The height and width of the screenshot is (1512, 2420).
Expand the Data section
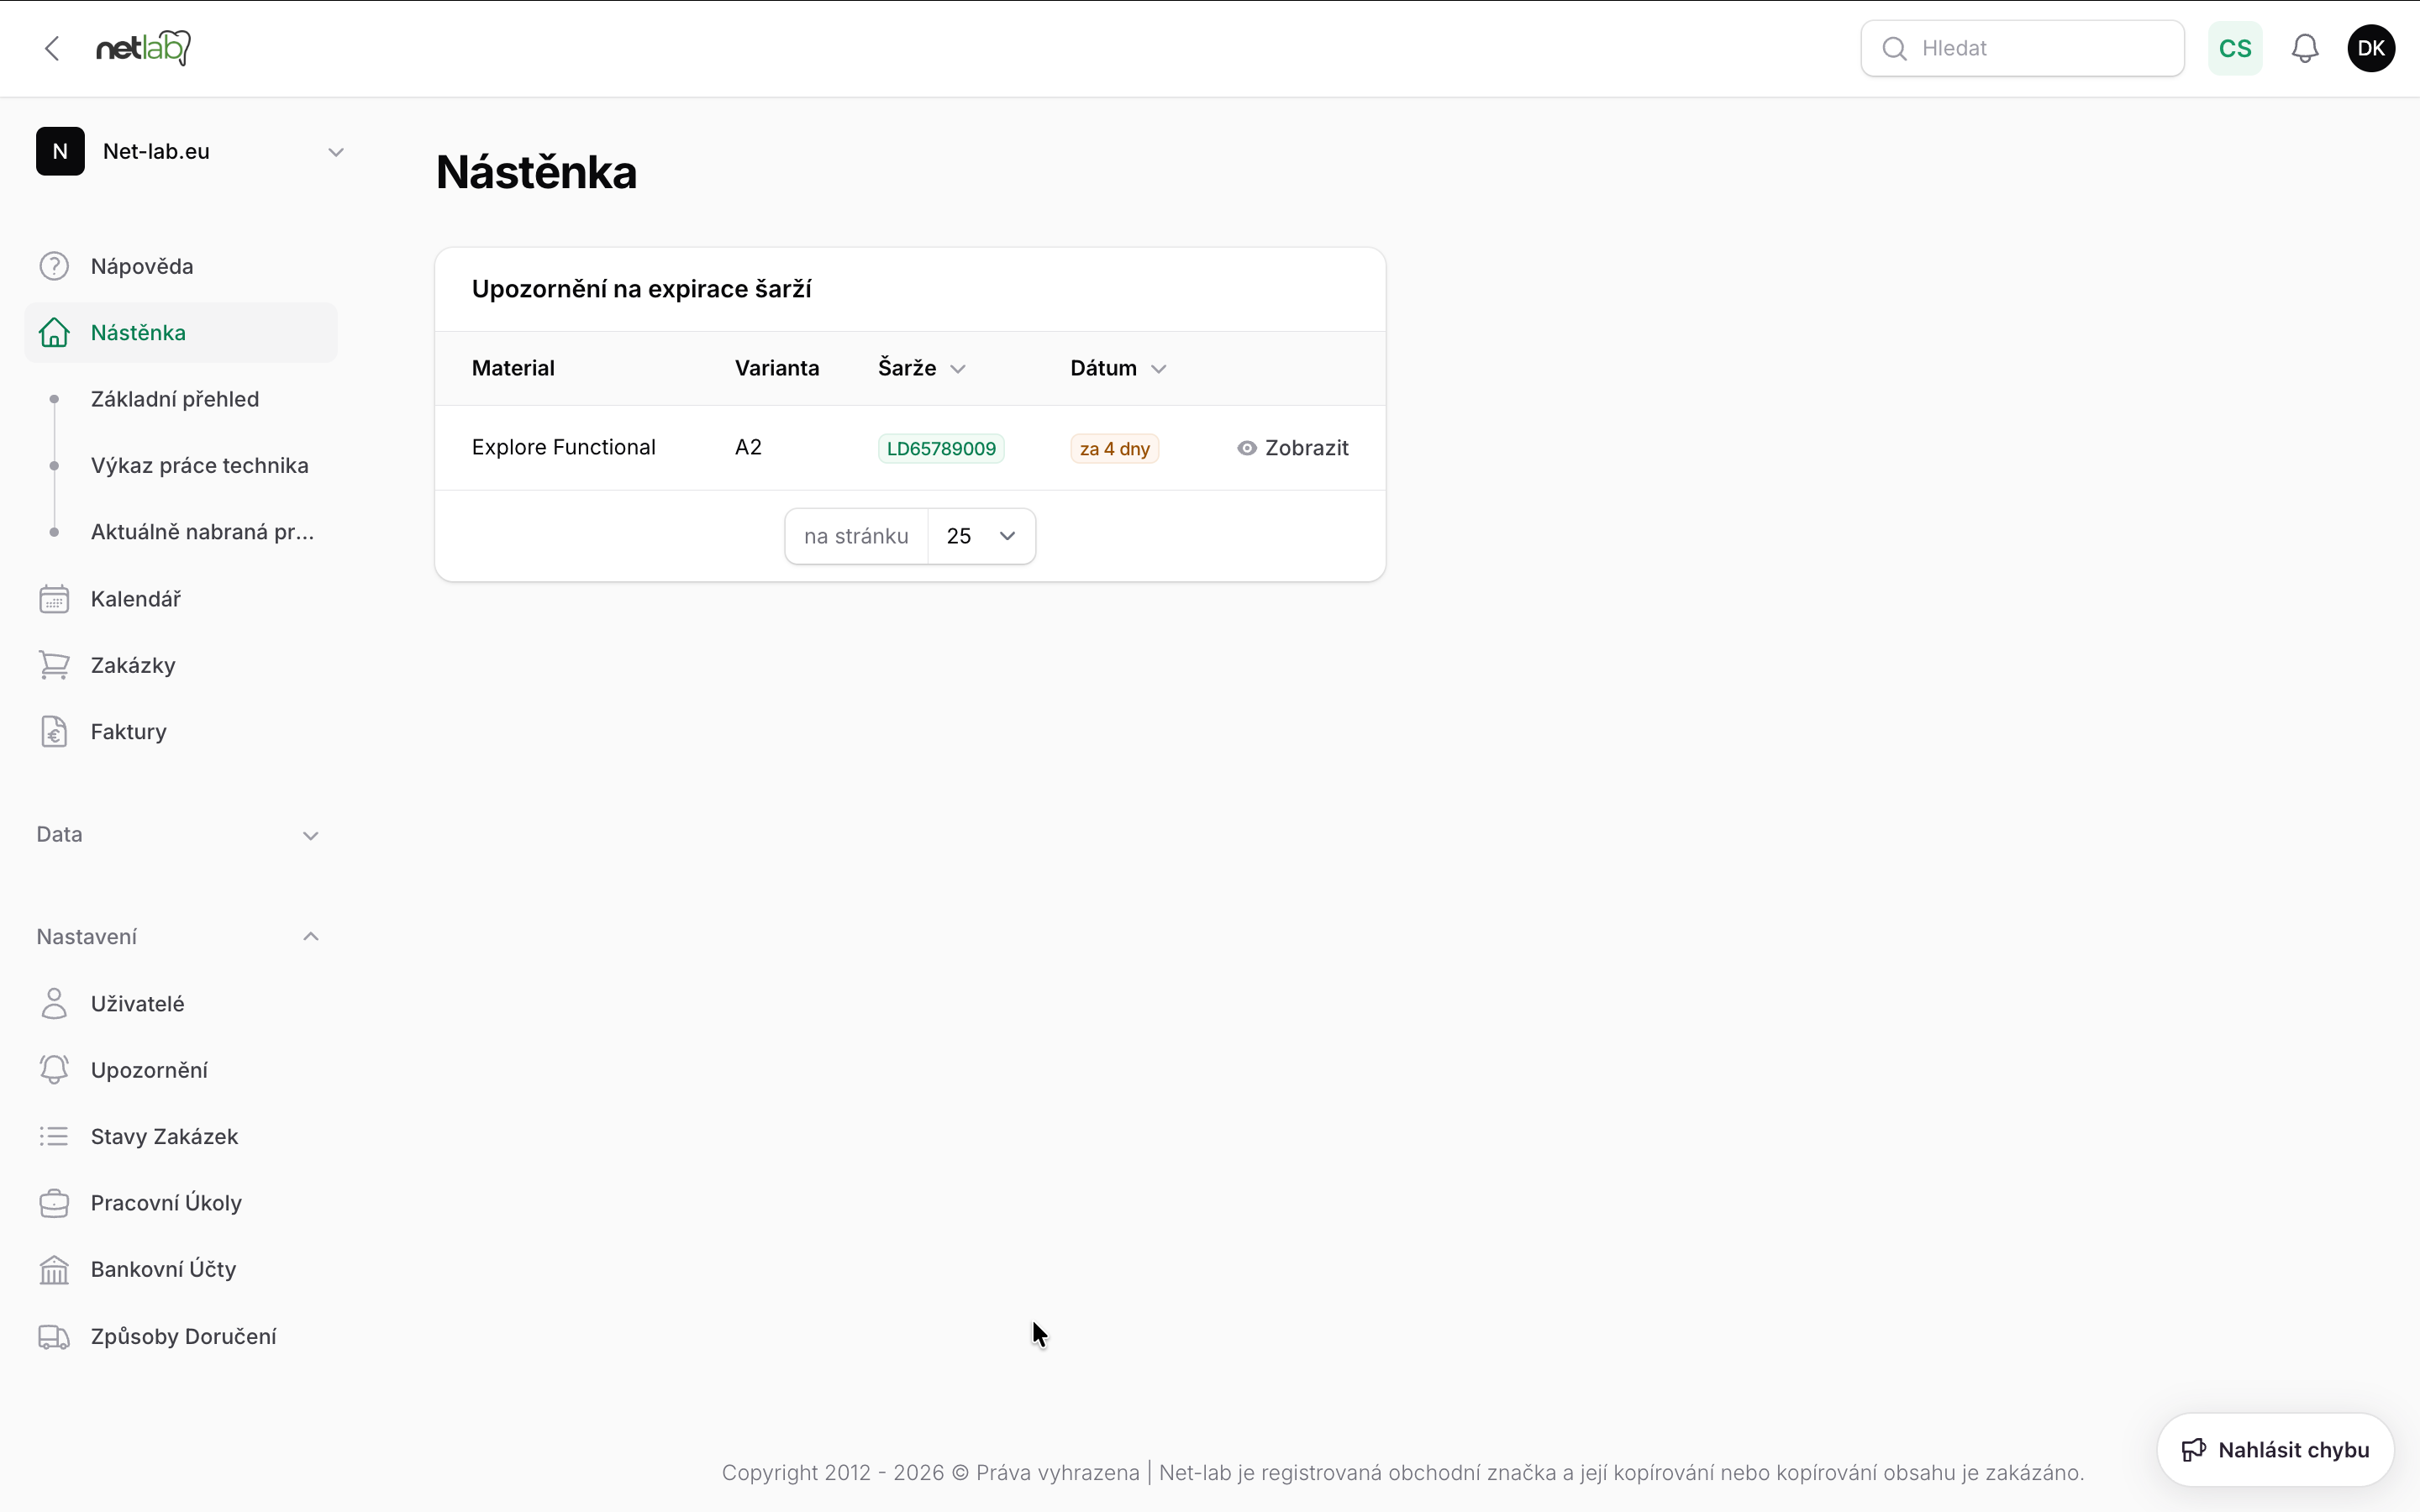click(x=179, y=834)
